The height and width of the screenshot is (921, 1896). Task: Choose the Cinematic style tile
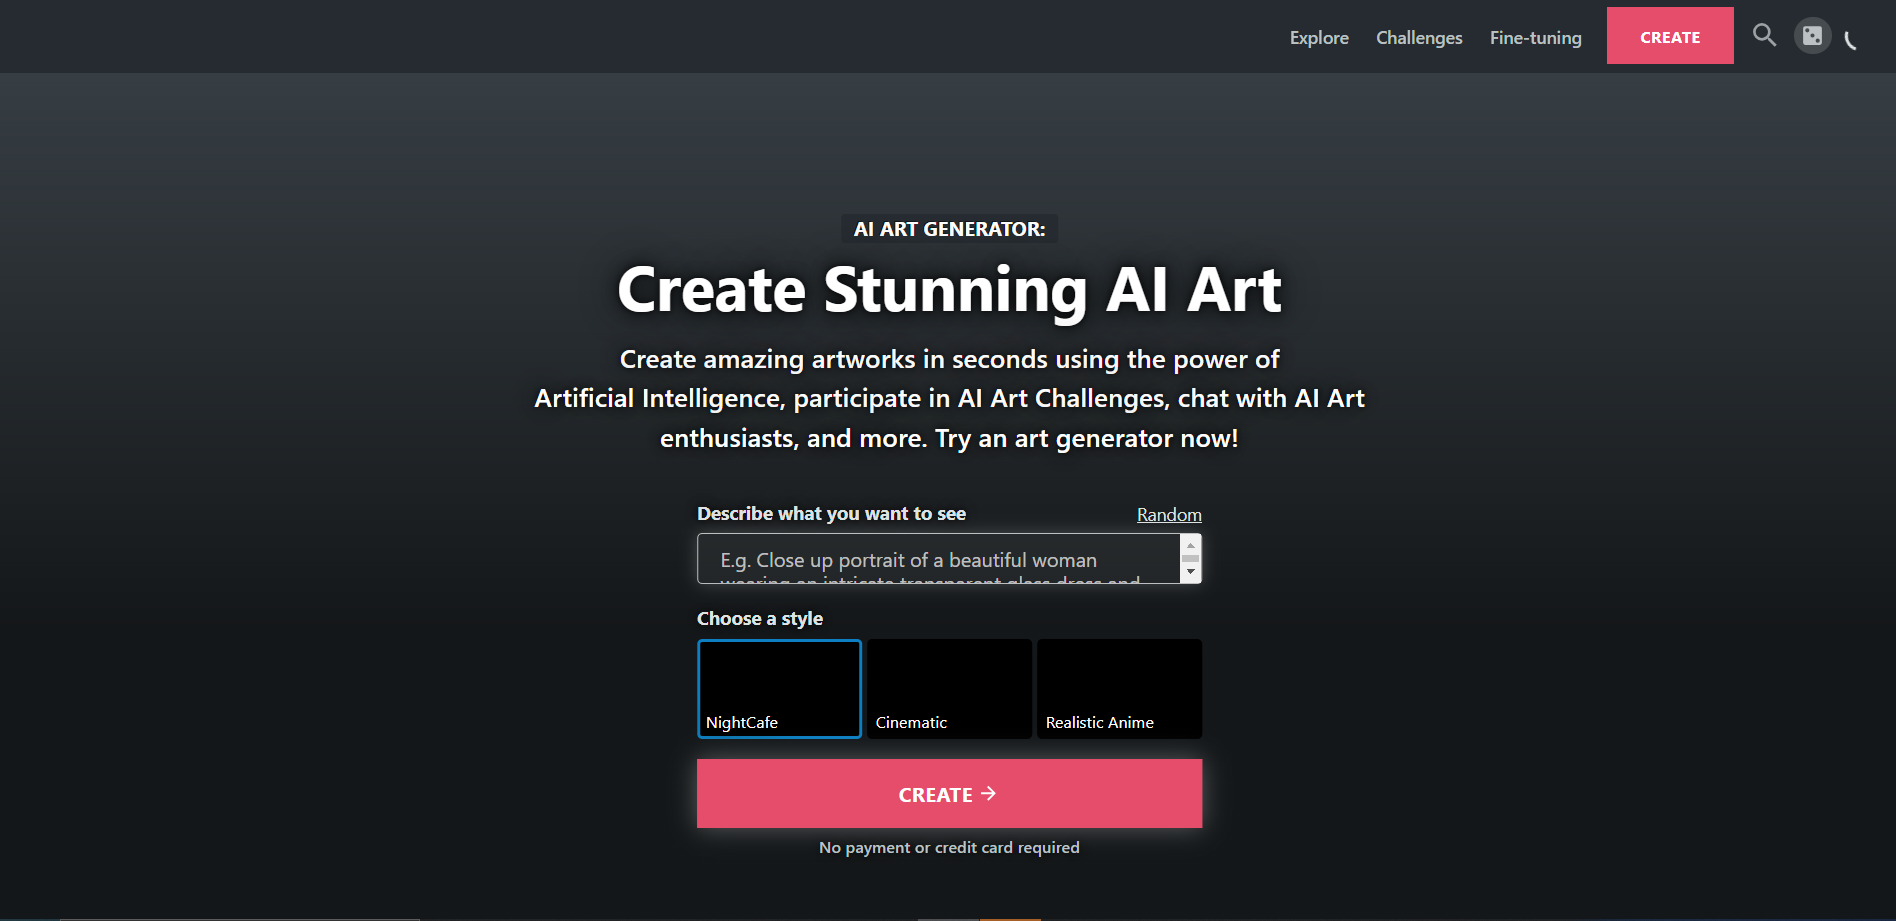click(949, 689)
